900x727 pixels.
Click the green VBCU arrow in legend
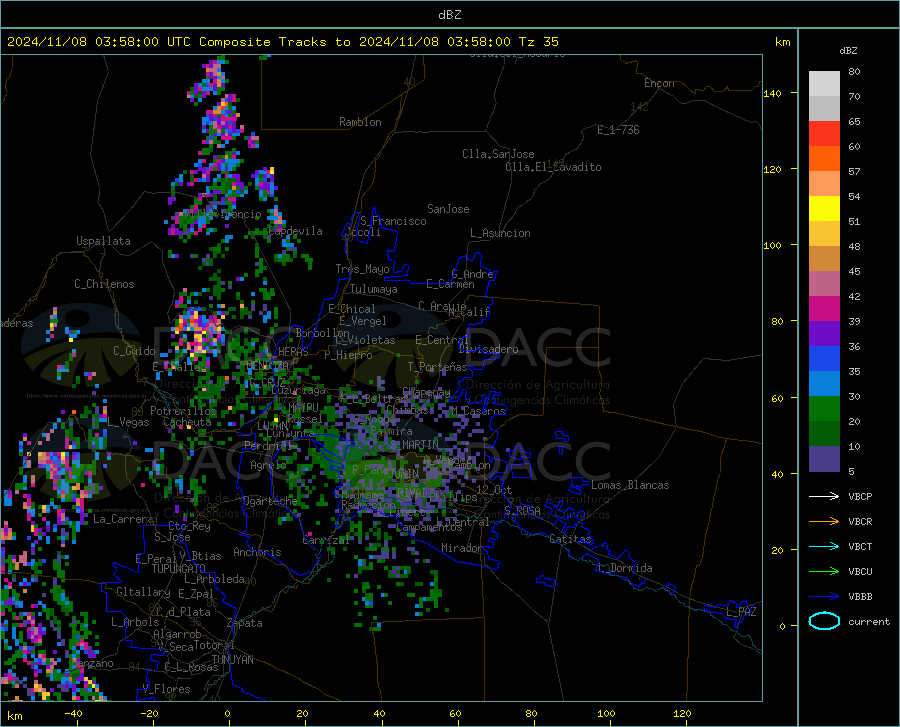tap(824, 572)
